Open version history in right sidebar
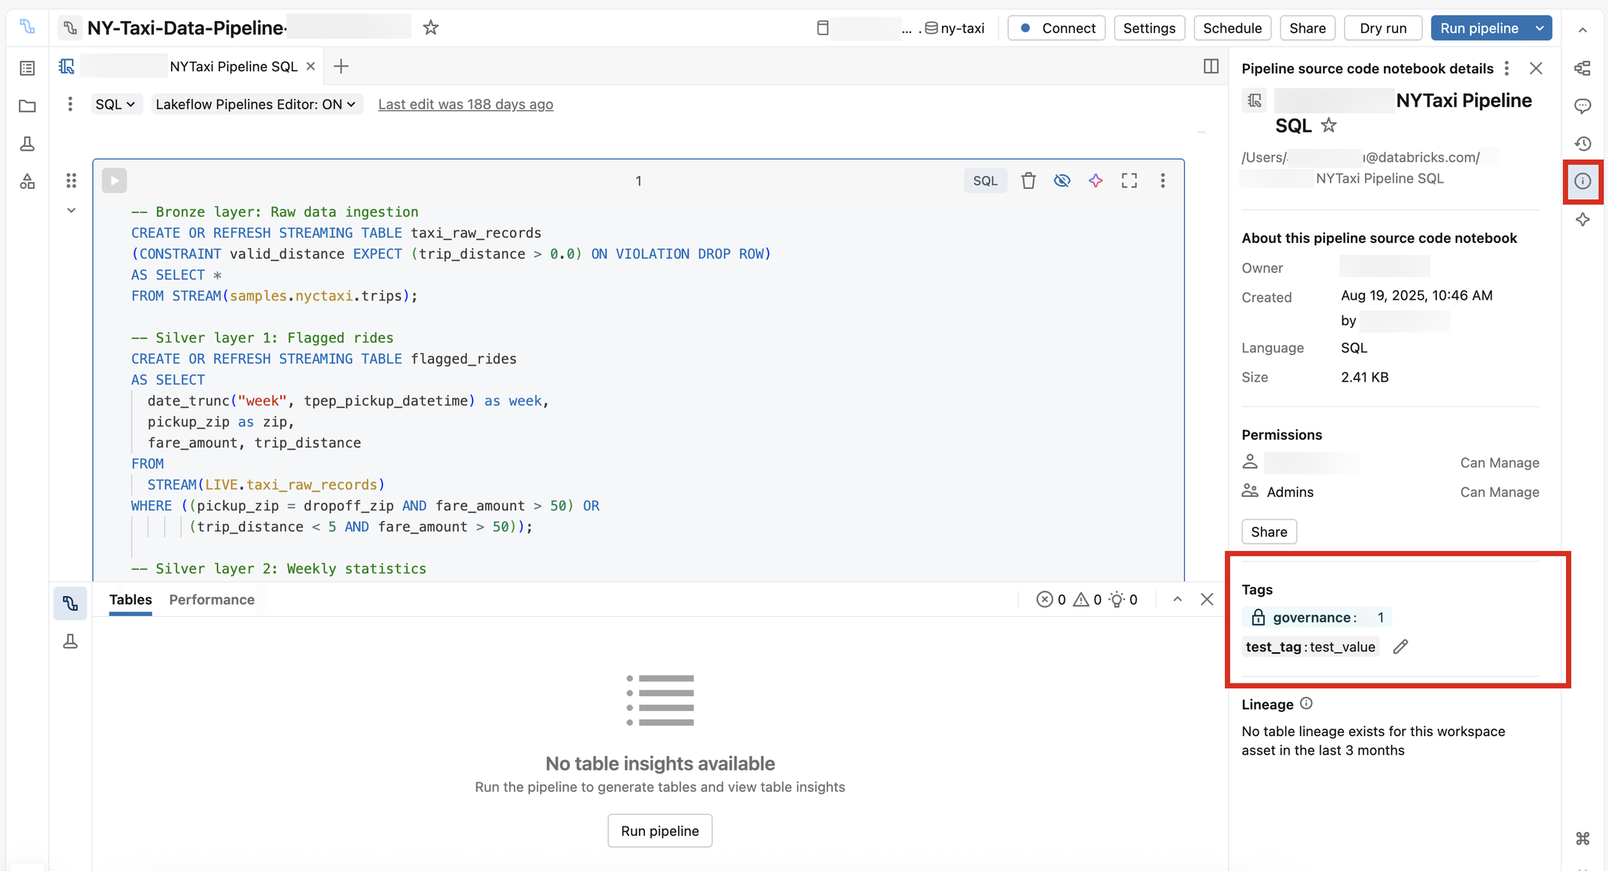The height and width of the screenshot is (871, 1608). [1582, 144]
